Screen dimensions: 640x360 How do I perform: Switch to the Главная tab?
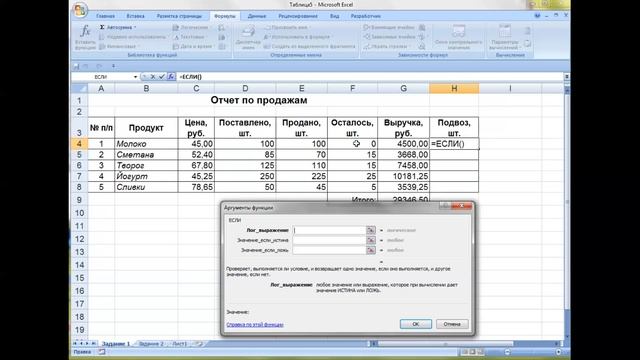[x=105, y=16]
